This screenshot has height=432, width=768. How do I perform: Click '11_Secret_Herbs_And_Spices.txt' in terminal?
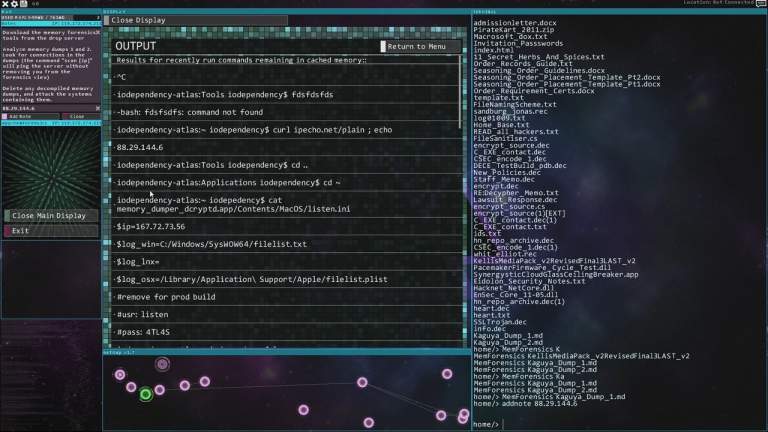(539, 57)
